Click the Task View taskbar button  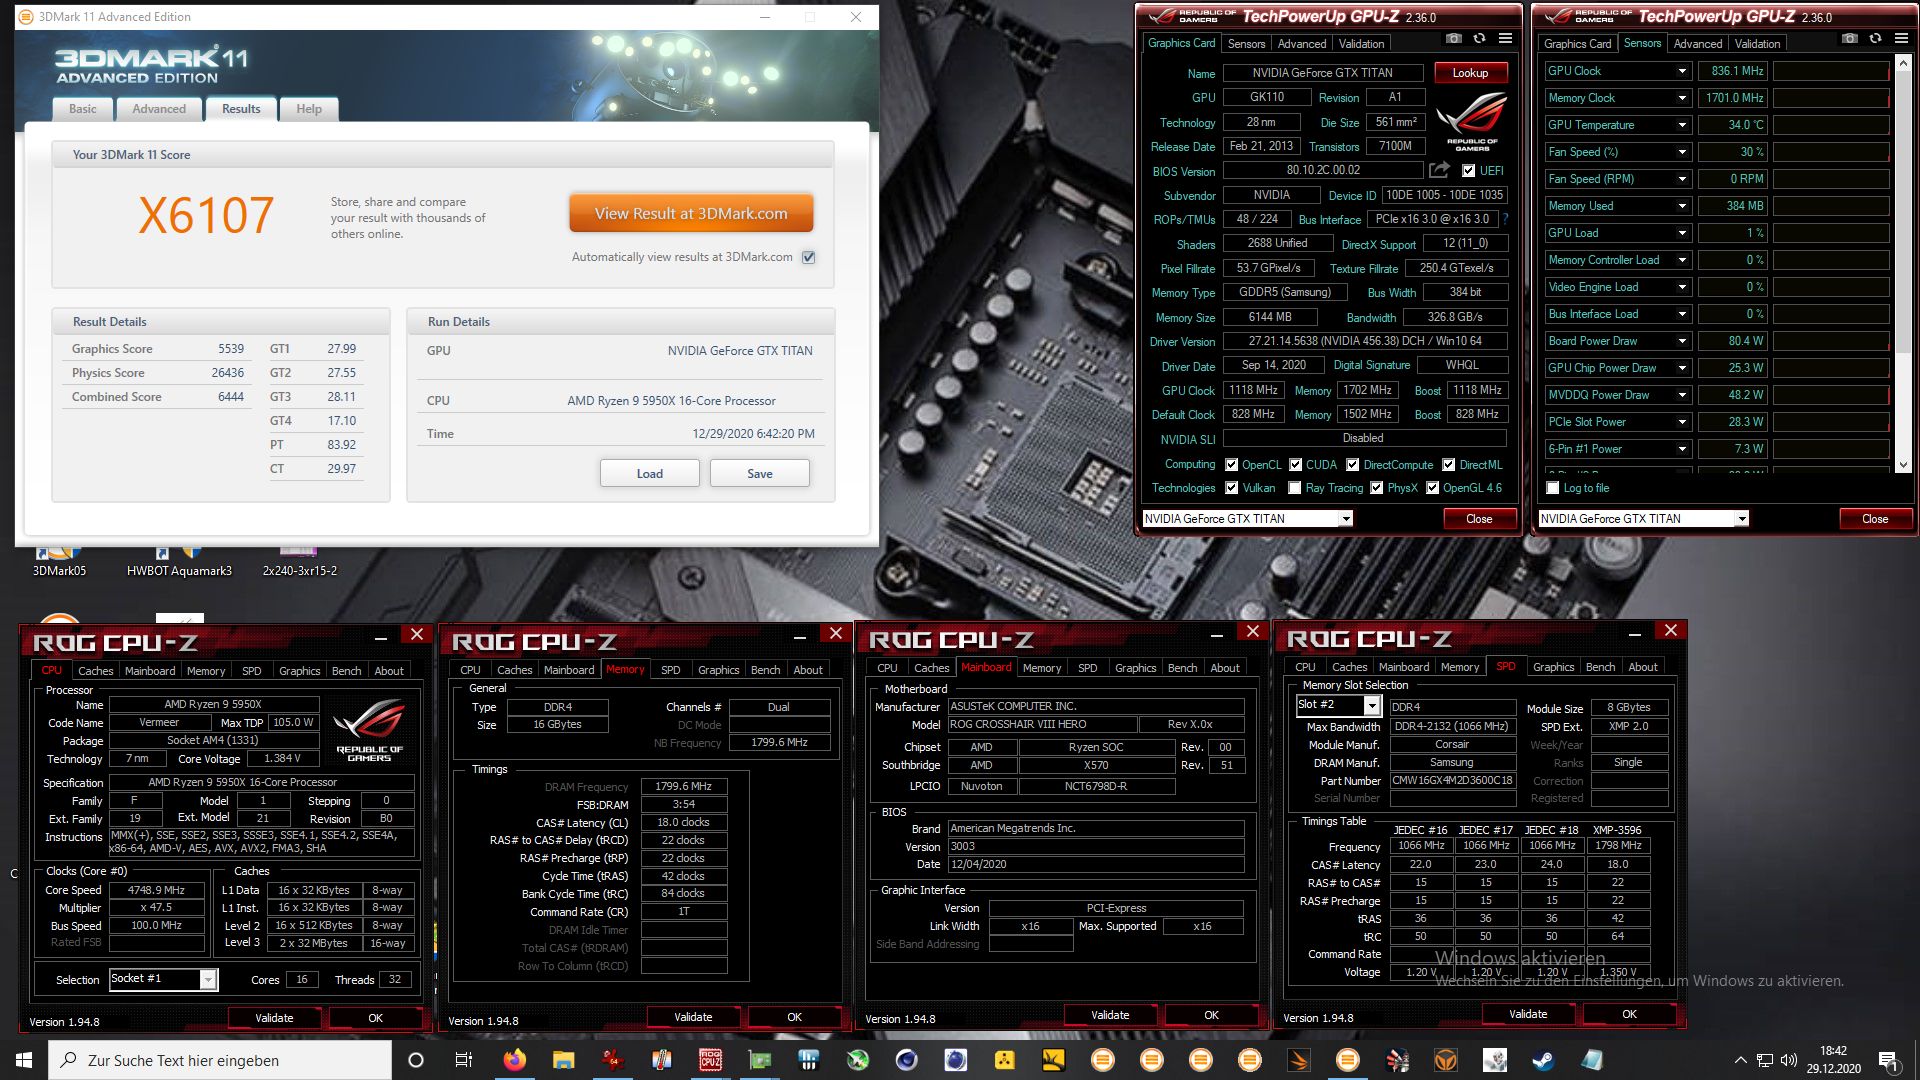click(x=463, y=1060)
